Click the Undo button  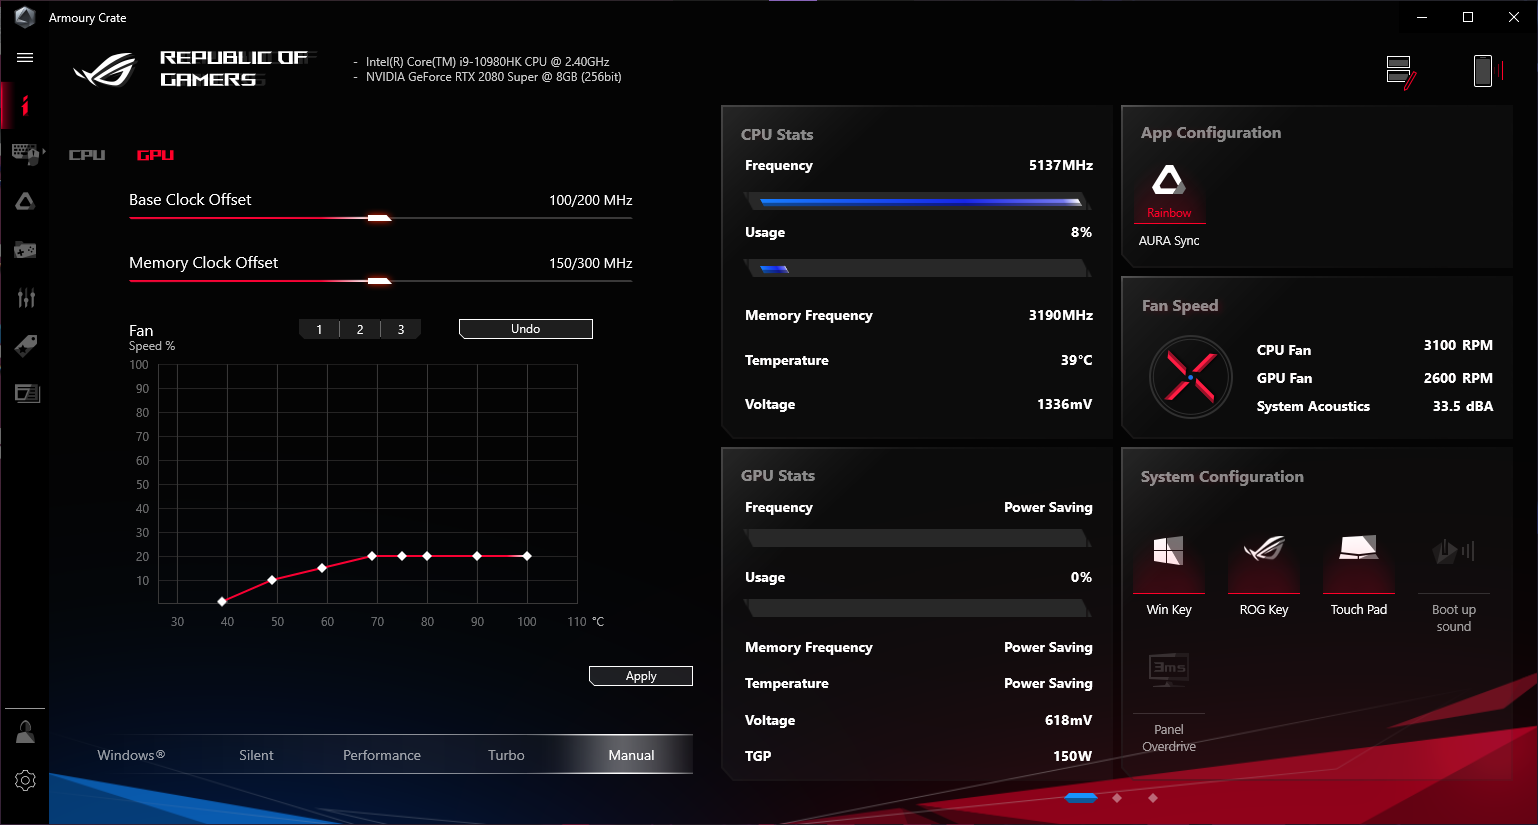point(526,329)
